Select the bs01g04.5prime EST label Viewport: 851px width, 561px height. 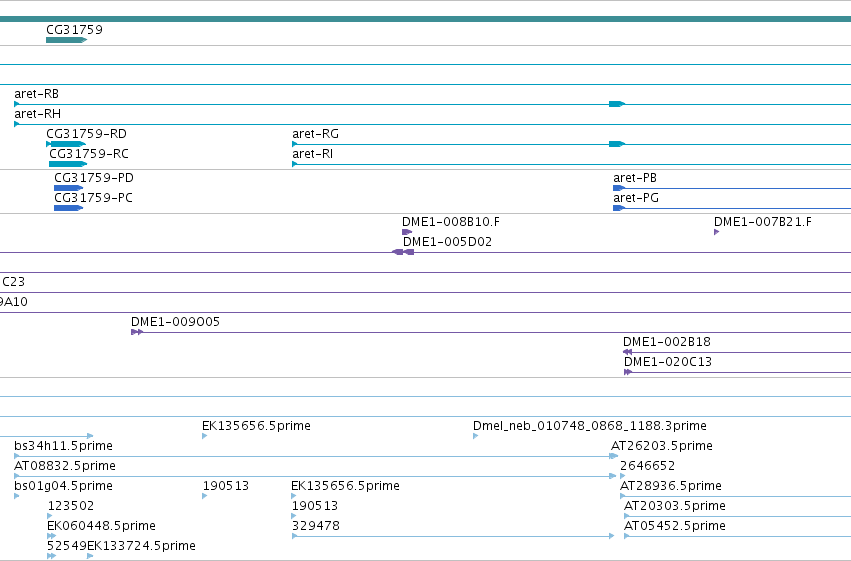[63, 486]
